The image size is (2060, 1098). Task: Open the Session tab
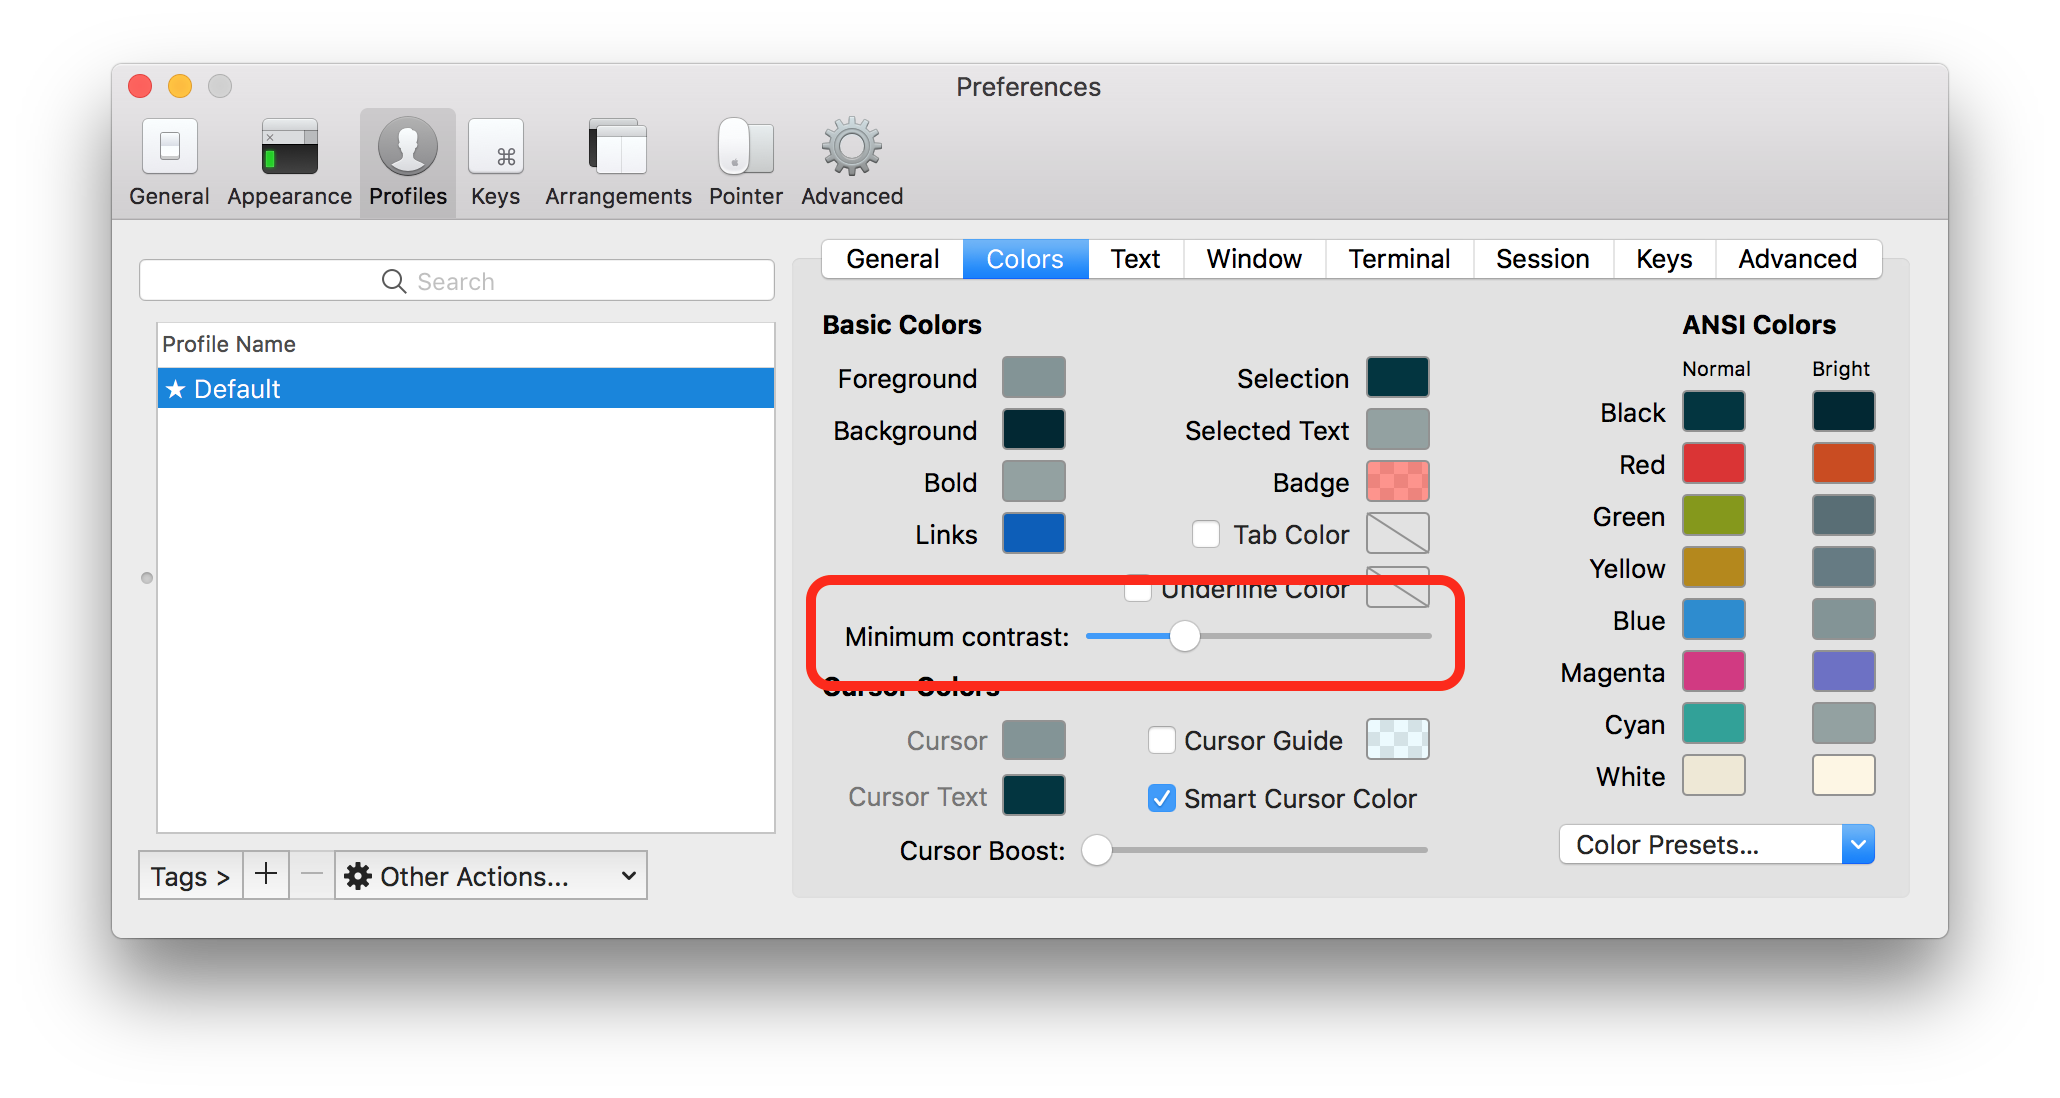(1542, 259)
